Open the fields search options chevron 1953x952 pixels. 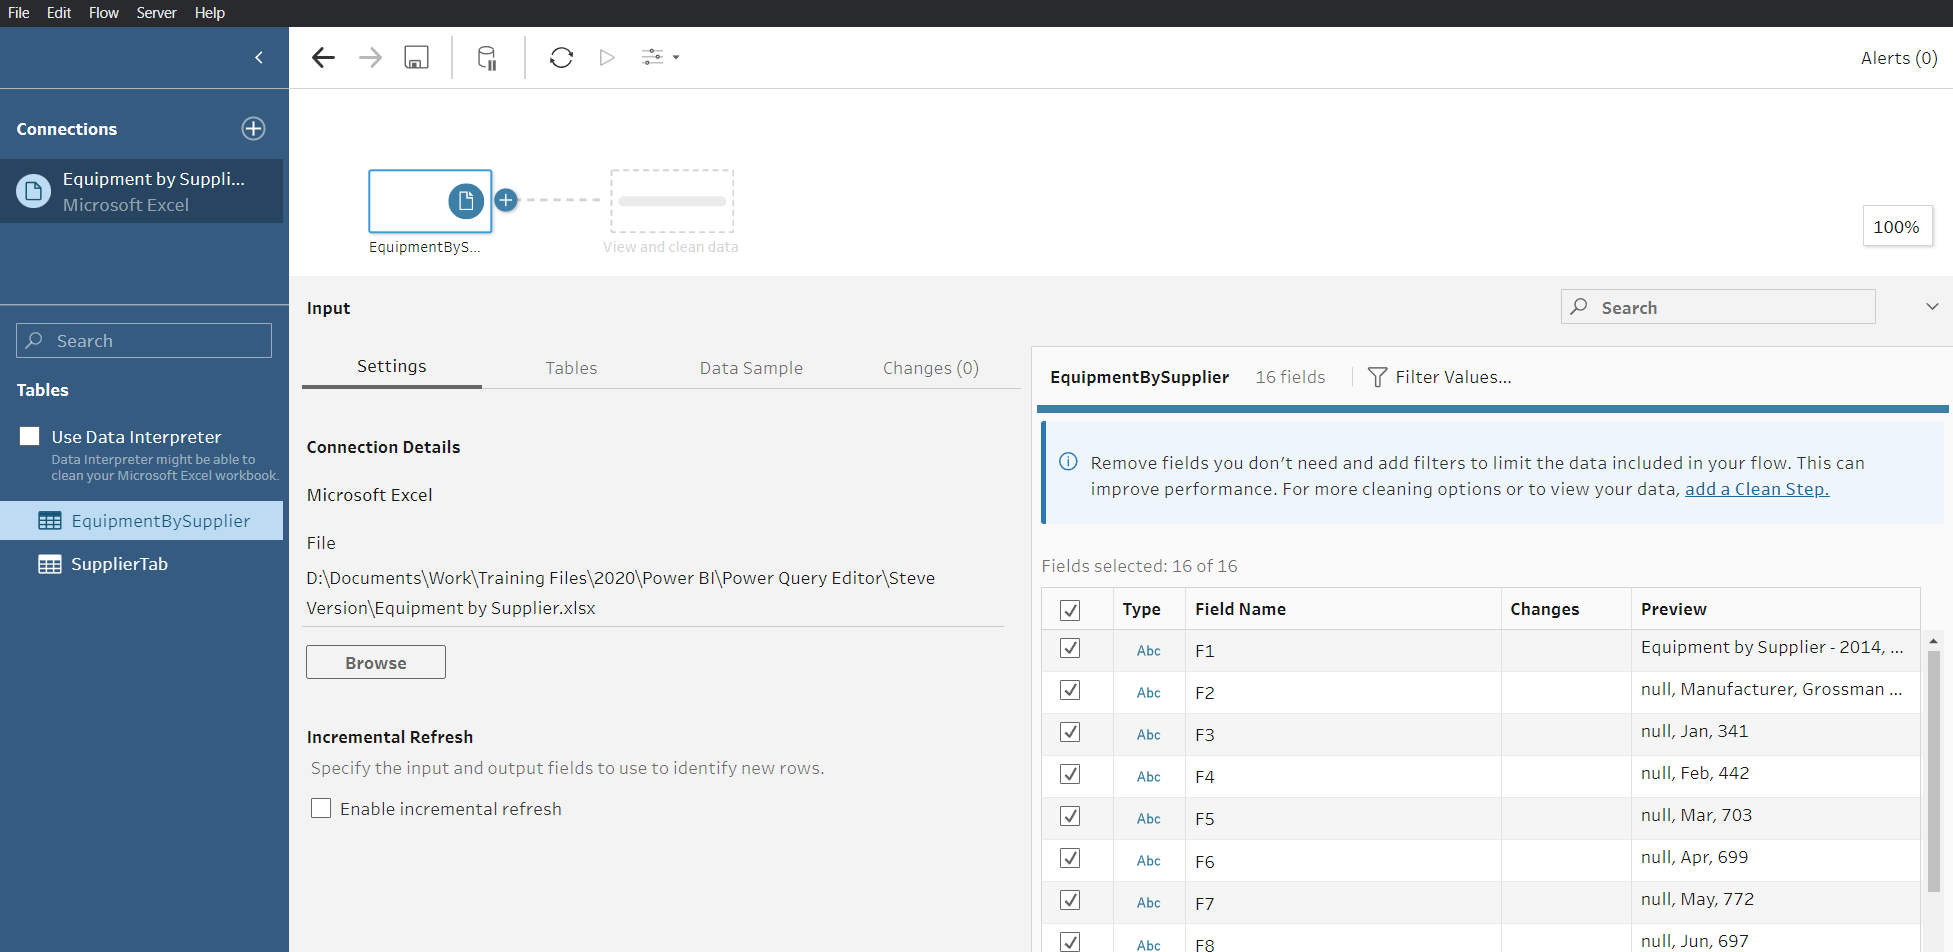click(1932, 306)
